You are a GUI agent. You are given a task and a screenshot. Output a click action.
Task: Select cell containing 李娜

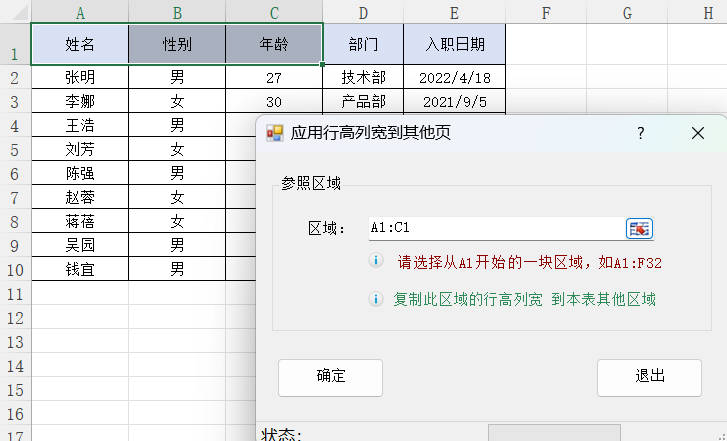pyautogui.click(x=80, y=101)
